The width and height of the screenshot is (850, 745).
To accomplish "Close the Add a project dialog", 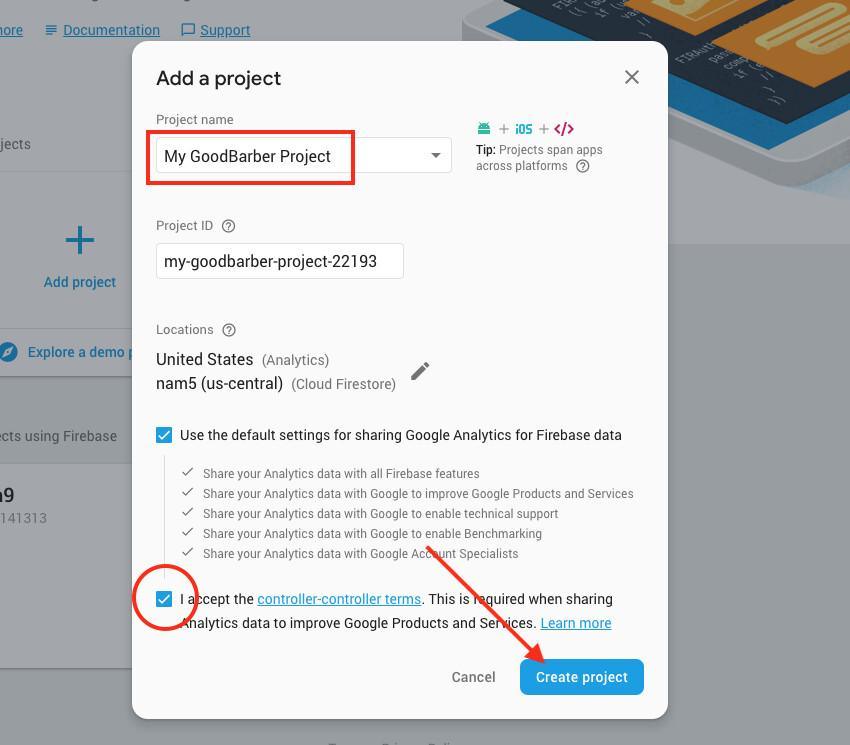I will (x=632, y=77).
